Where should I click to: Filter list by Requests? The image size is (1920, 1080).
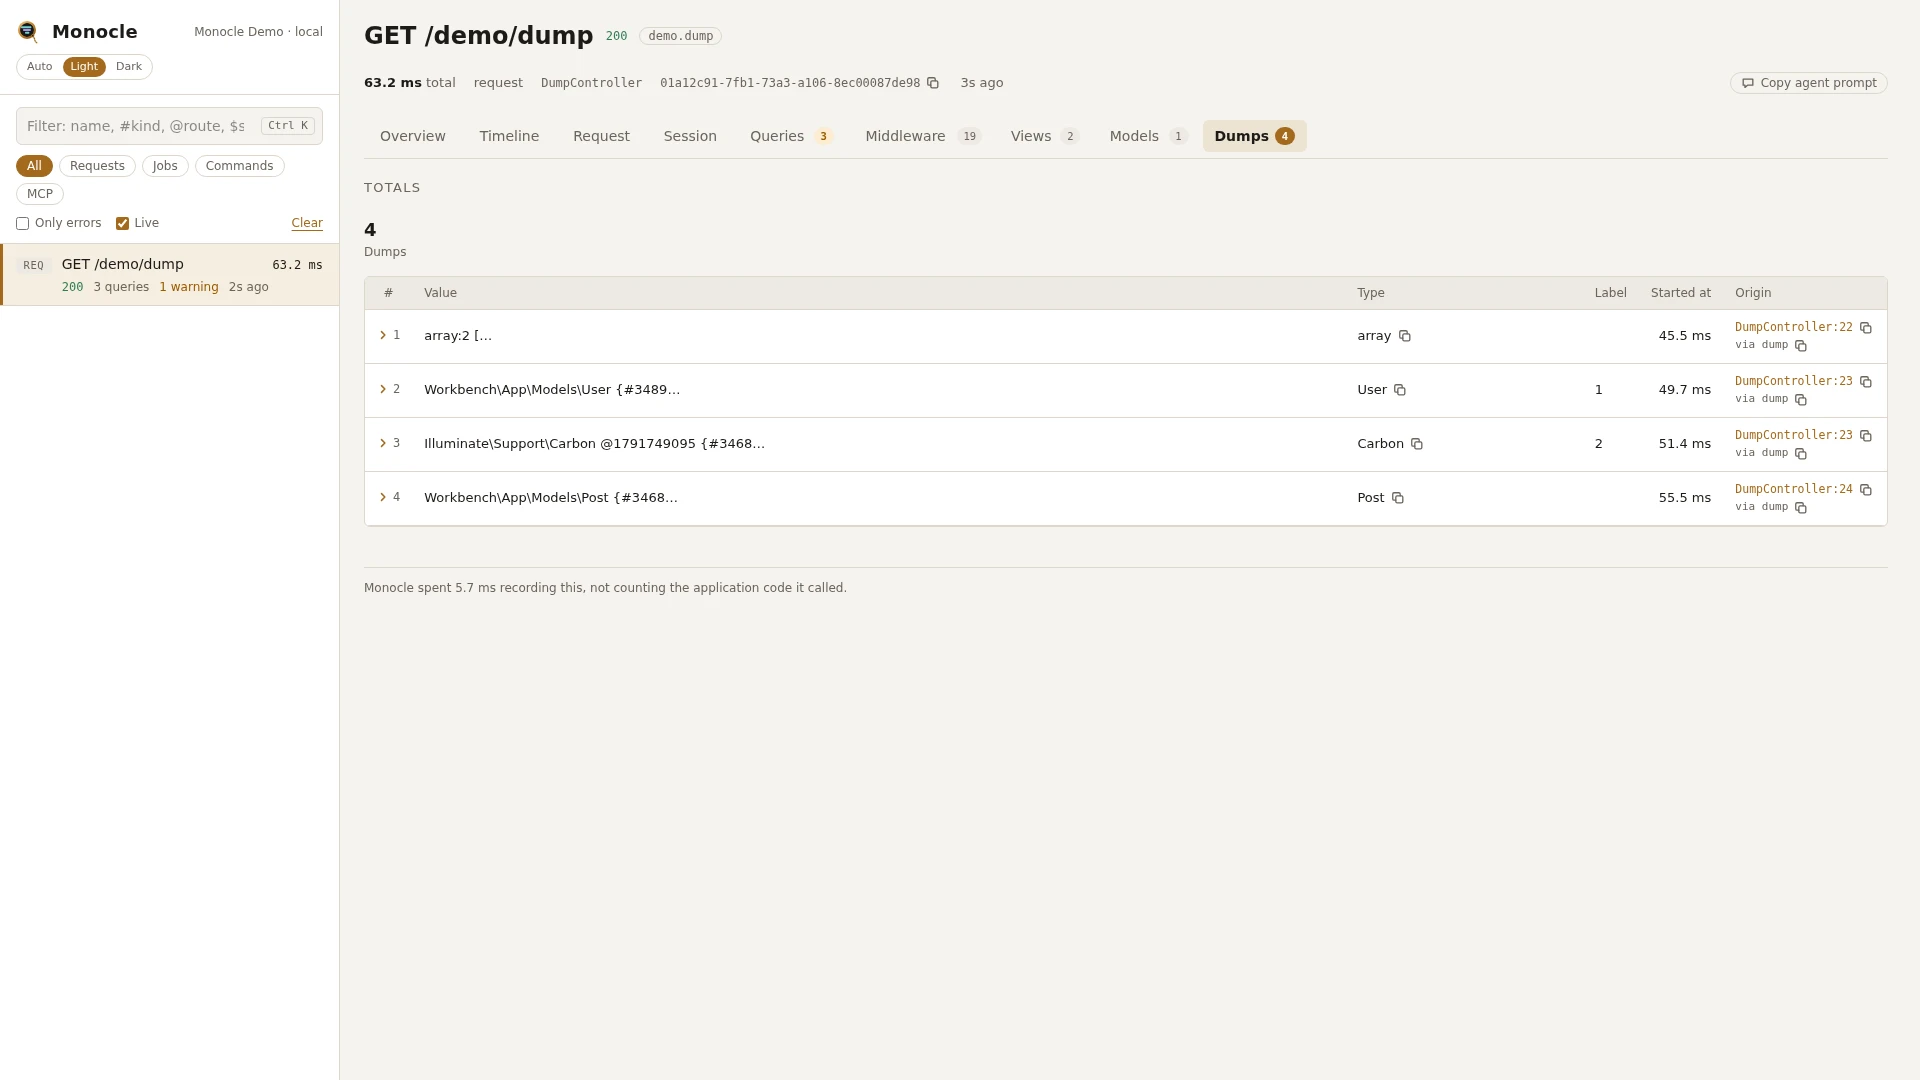[97, 166]
